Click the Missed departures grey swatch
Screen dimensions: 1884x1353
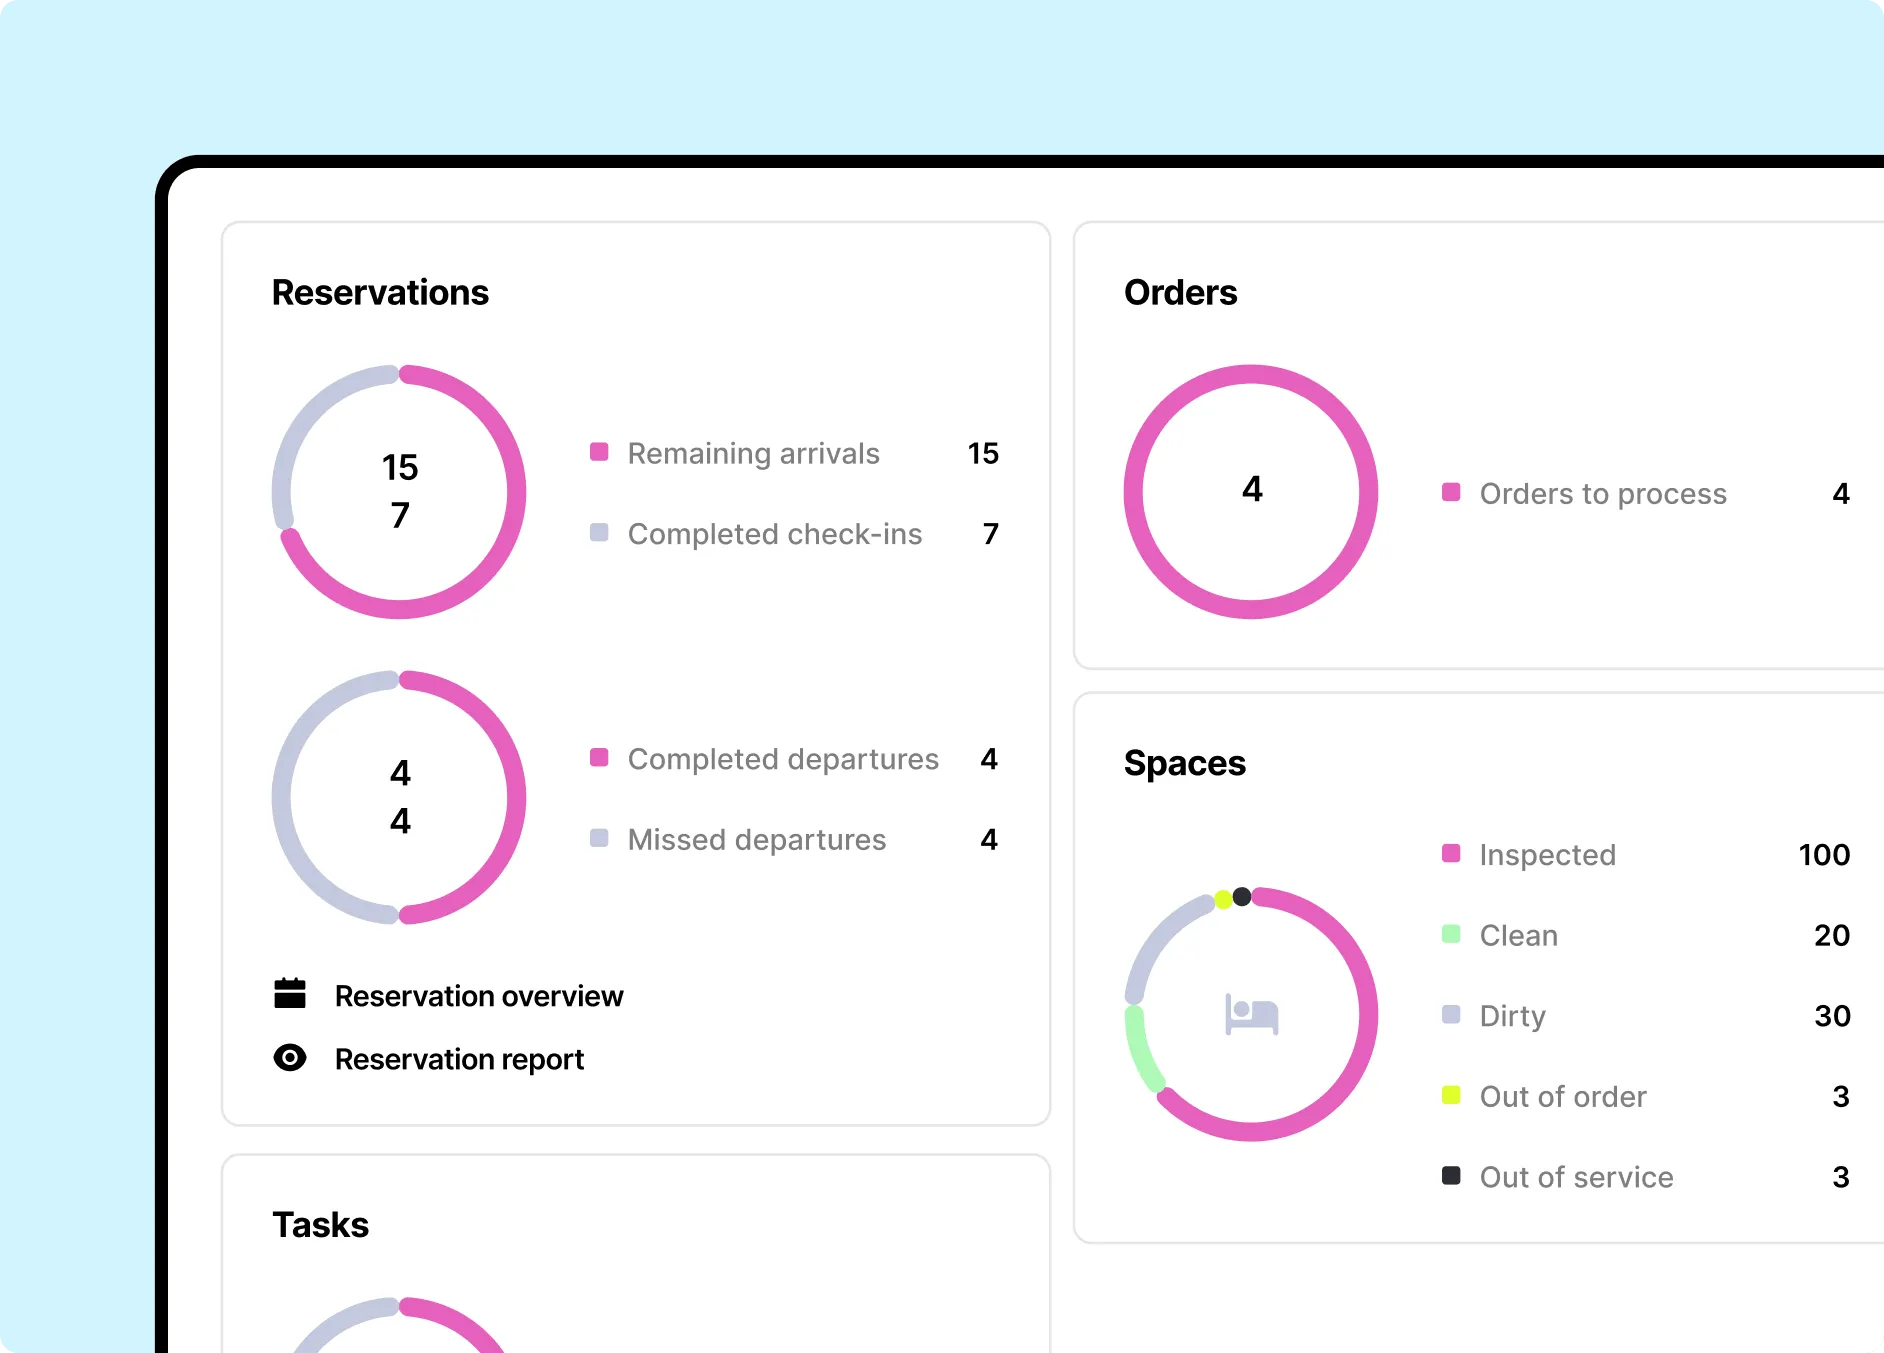(599, 839)
